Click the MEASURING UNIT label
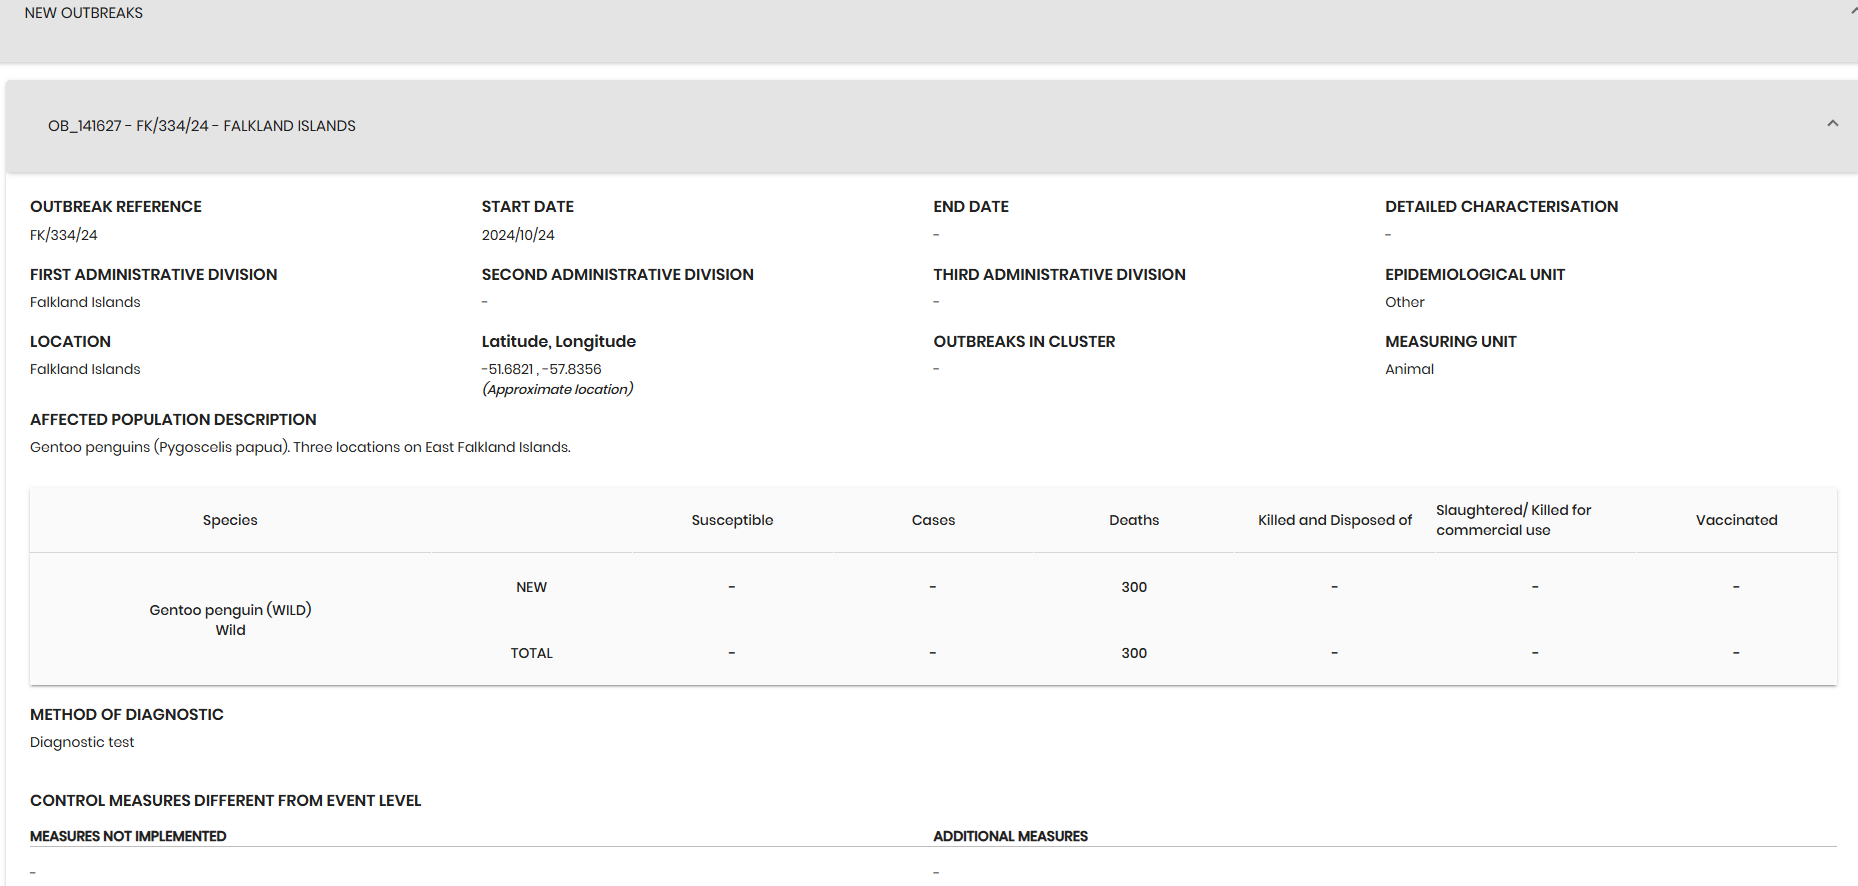The height and width of the screenshot is (886, 1858). pyautogui.click(x=1451, y=342)
